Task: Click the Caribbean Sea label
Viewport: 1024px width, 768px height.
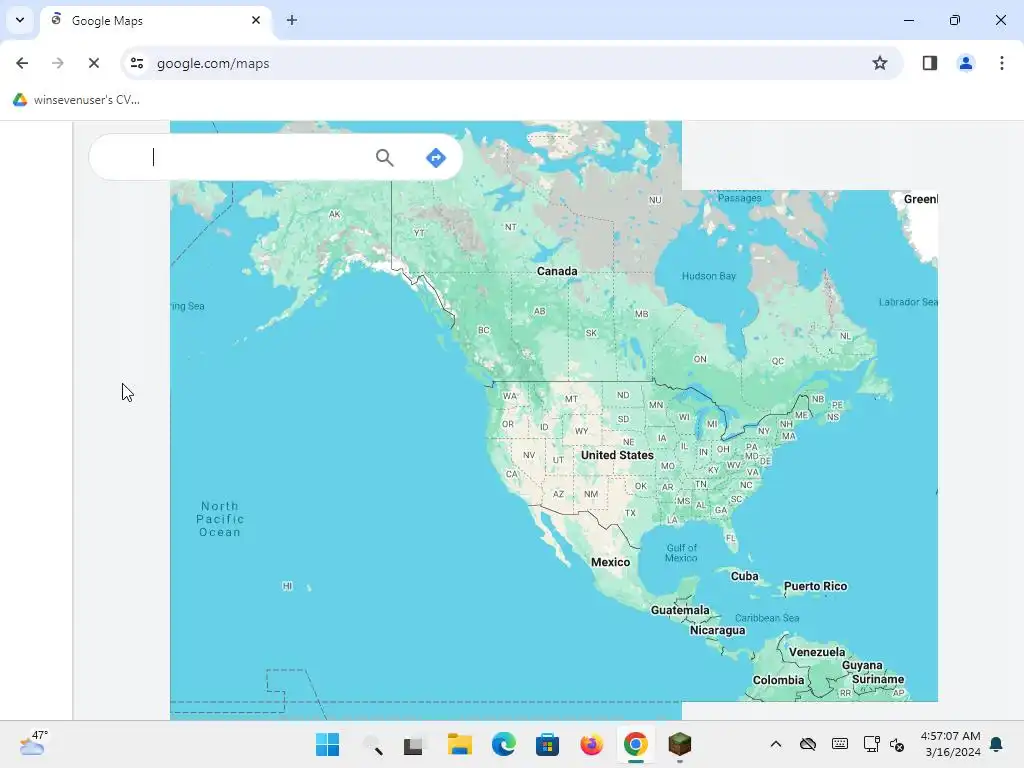Action: (767, 618)
